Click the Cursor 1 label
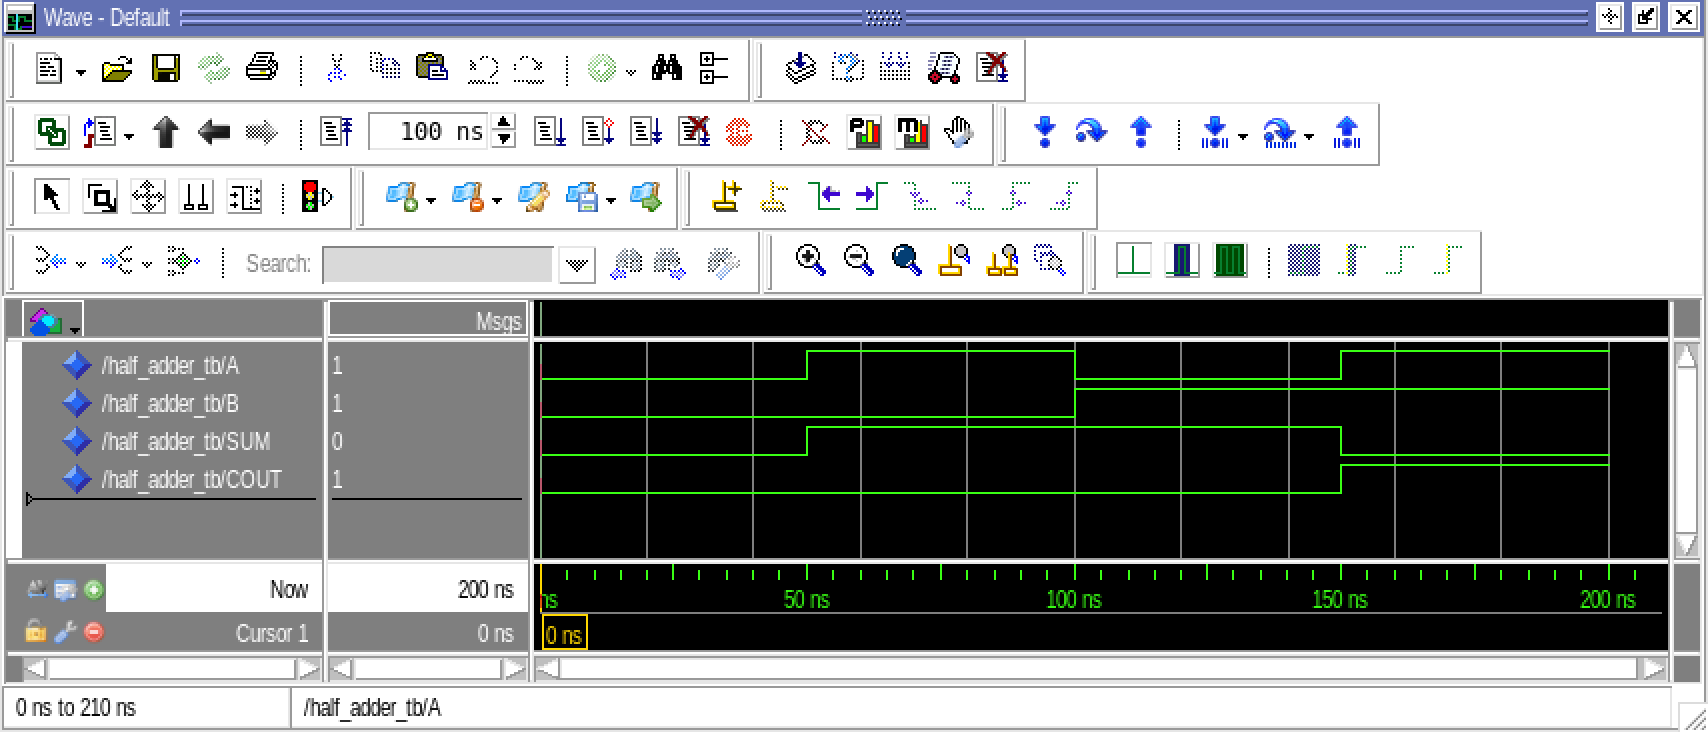 point(272,633)
